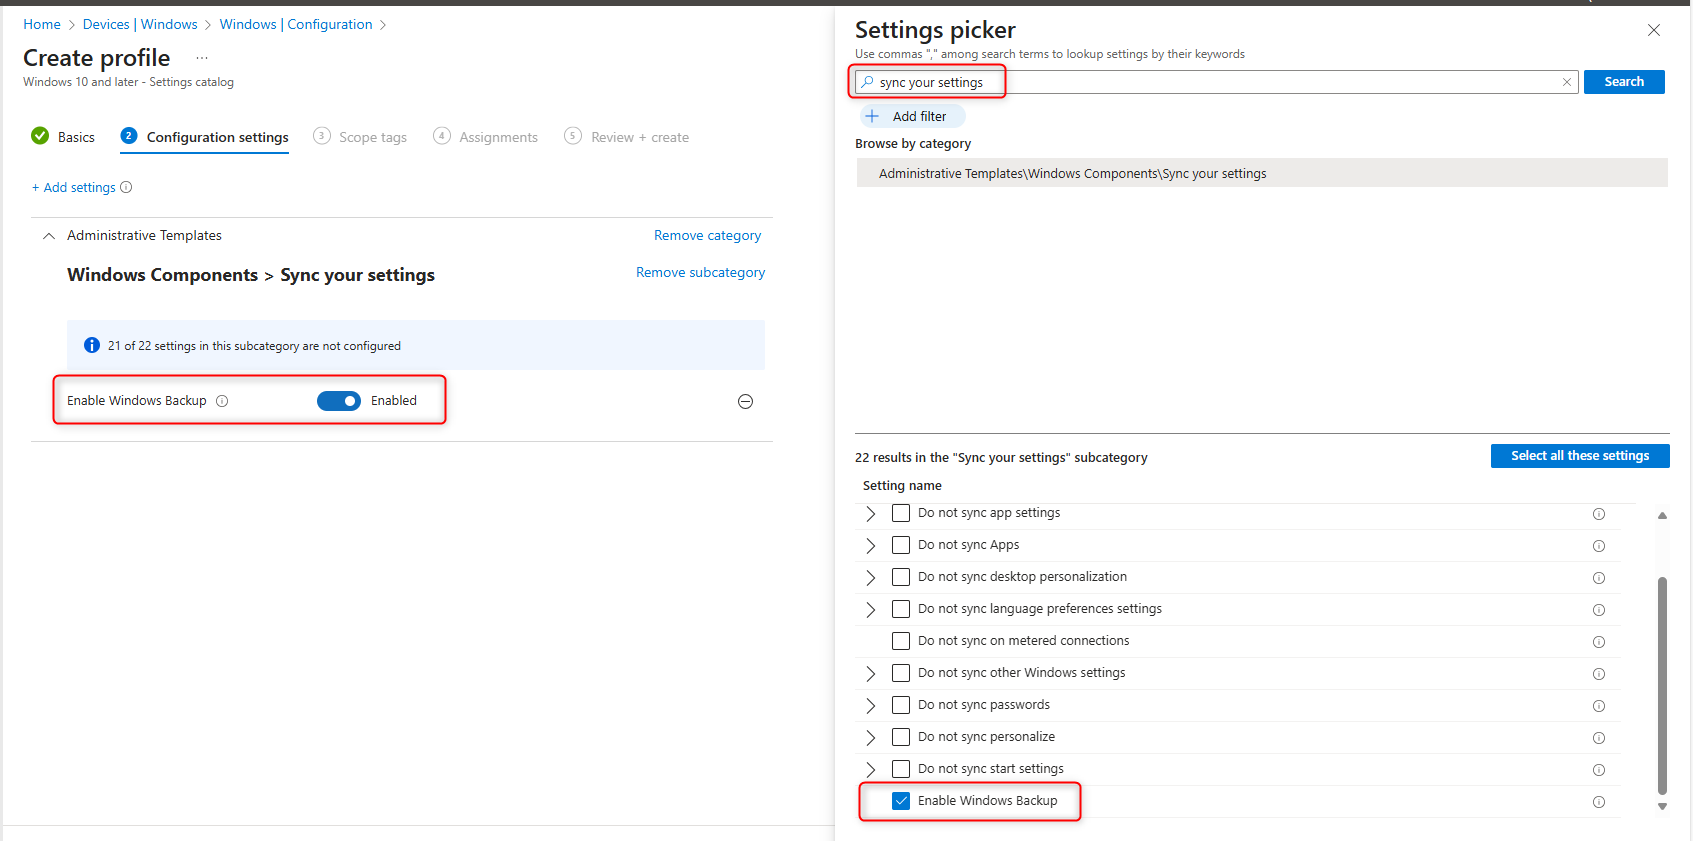Screen dimensions: 1693x841
Task: Expand Do not sync desktop personalization row
Action: (871, 578)
